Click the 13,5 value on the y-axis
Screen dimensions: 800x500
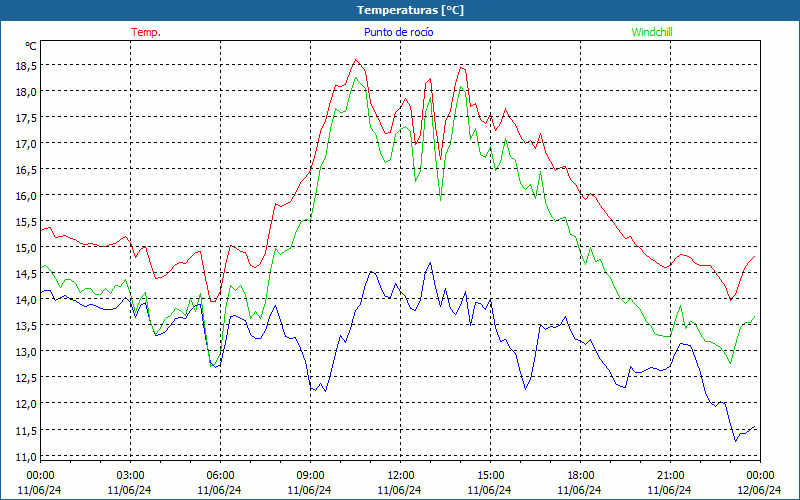pos(26,326)
